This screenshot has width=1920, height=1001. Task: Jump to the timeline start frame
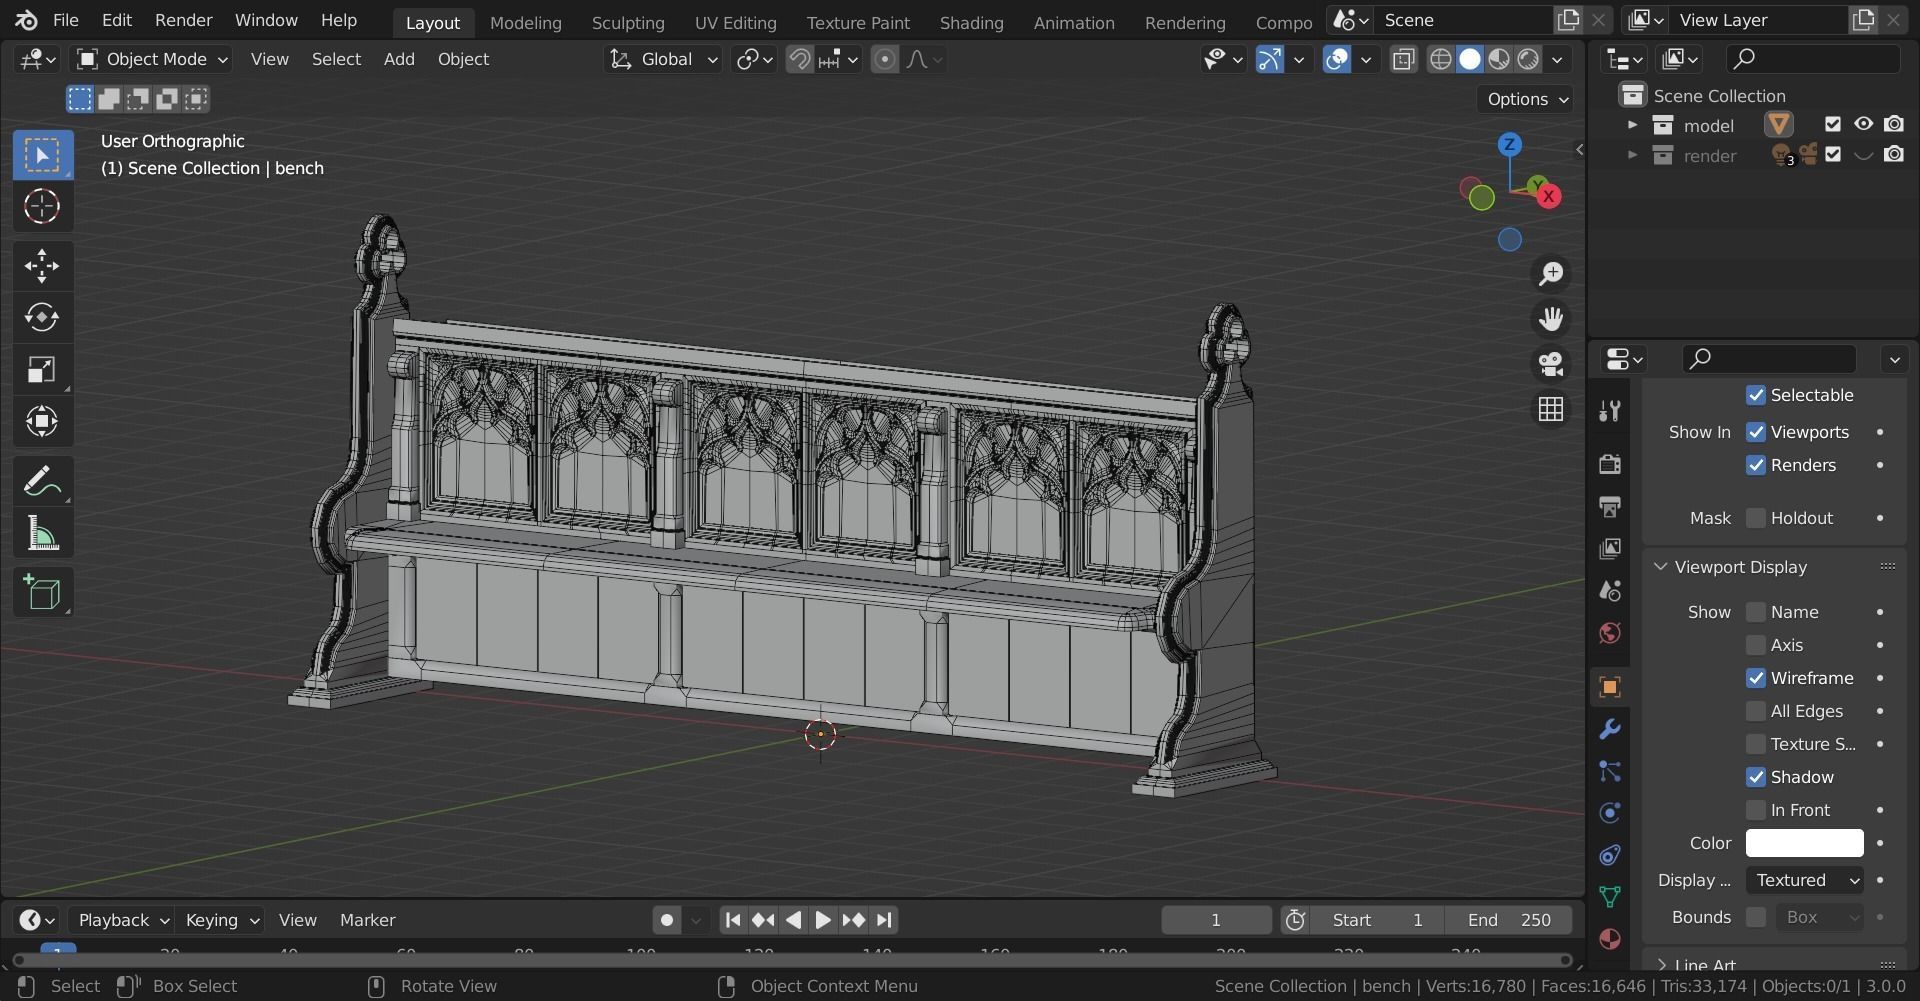[733, 920]
